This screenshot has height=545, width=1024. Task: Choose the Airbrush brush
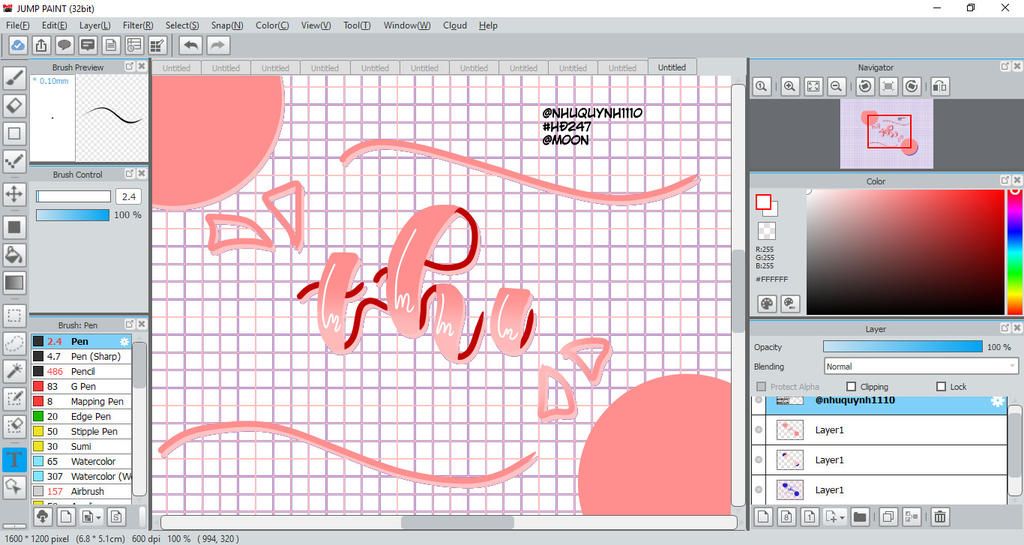pos(82,491)
